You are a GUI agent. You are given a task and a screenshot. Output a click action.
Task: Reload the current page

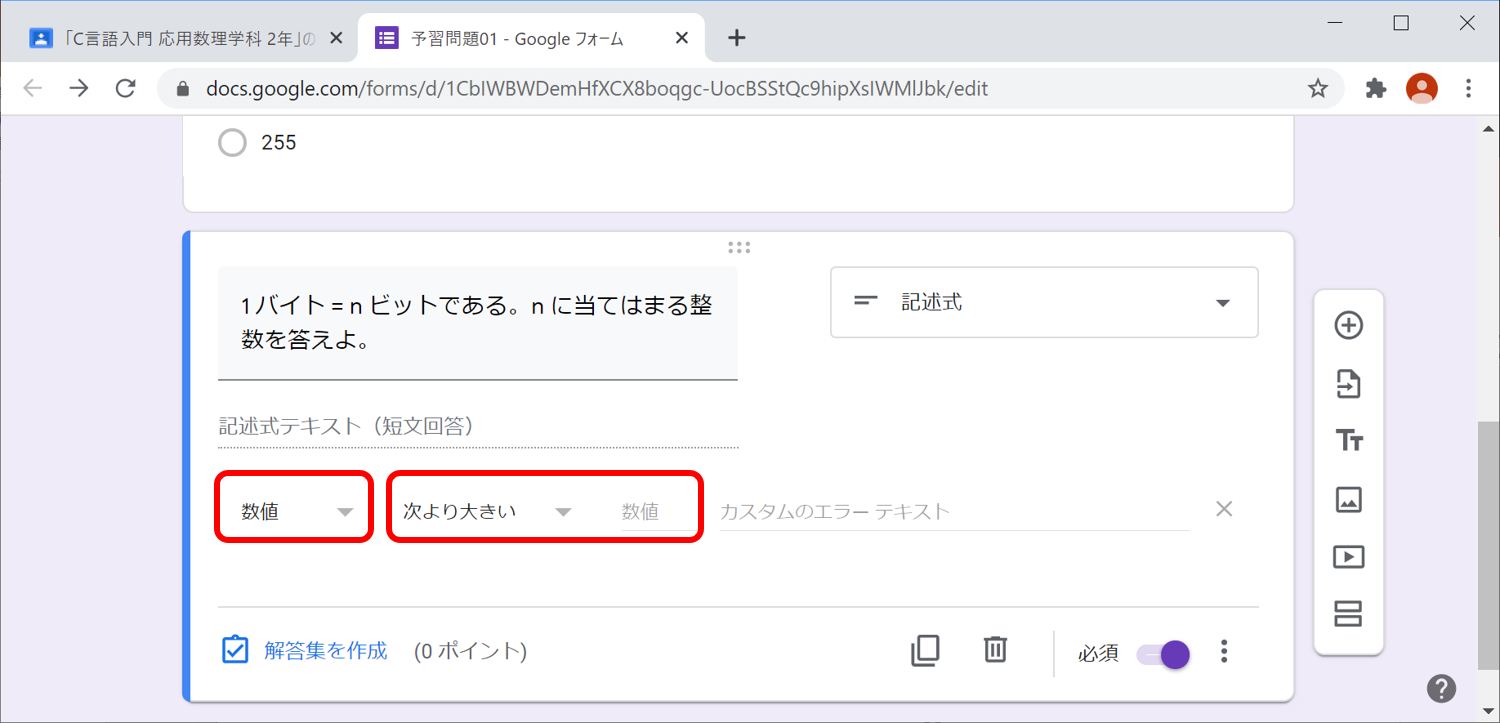[x=125, y=88]
